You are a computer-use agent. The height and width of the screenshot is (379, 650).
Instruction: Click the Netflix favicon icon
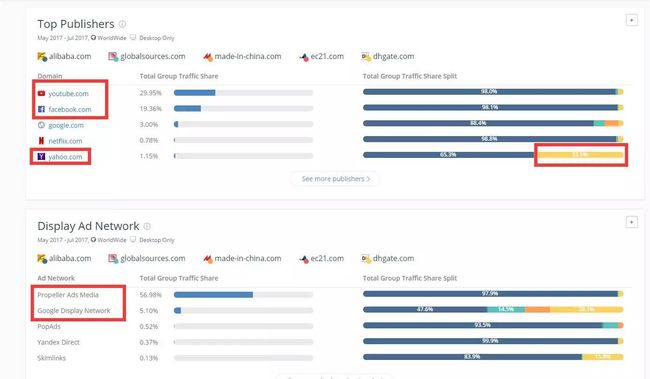(x=41, y=141)
